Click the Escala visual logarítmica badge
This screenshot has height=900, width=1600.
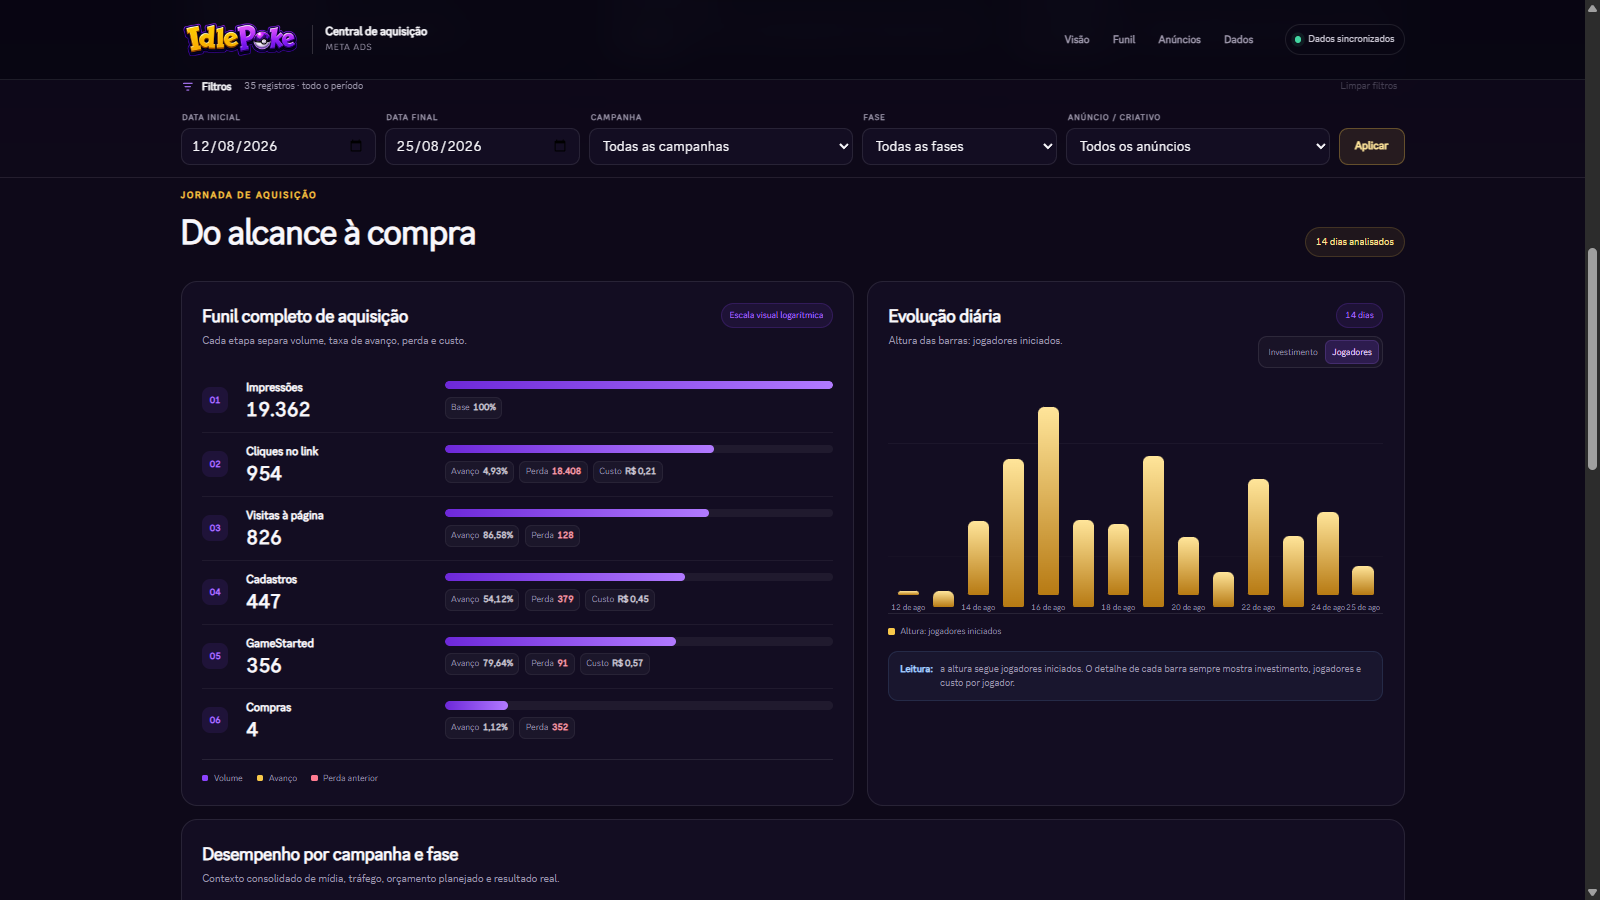point(777,315)
